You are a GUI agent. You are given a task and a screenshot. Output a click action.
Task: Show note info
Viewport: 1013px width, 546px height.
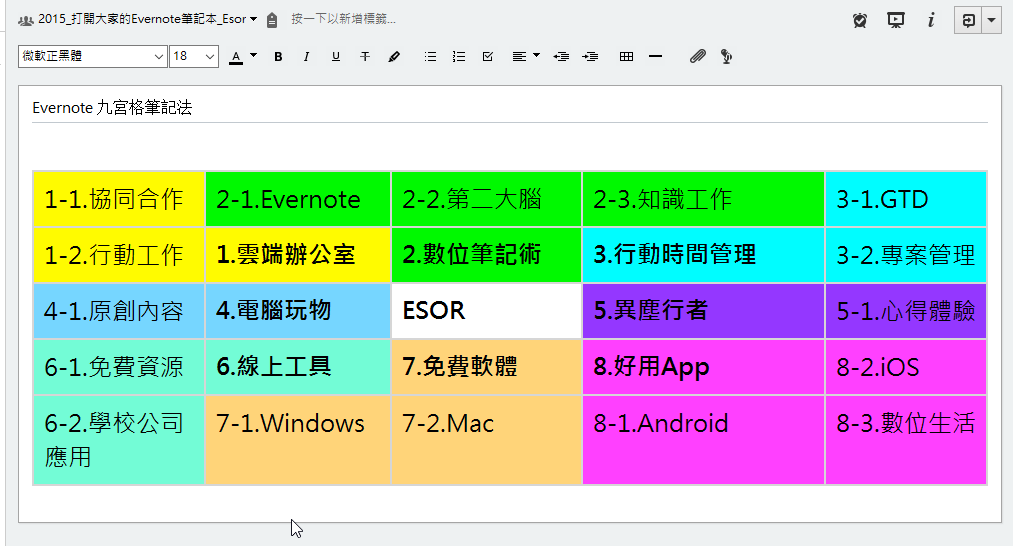(x=931, y=21)
